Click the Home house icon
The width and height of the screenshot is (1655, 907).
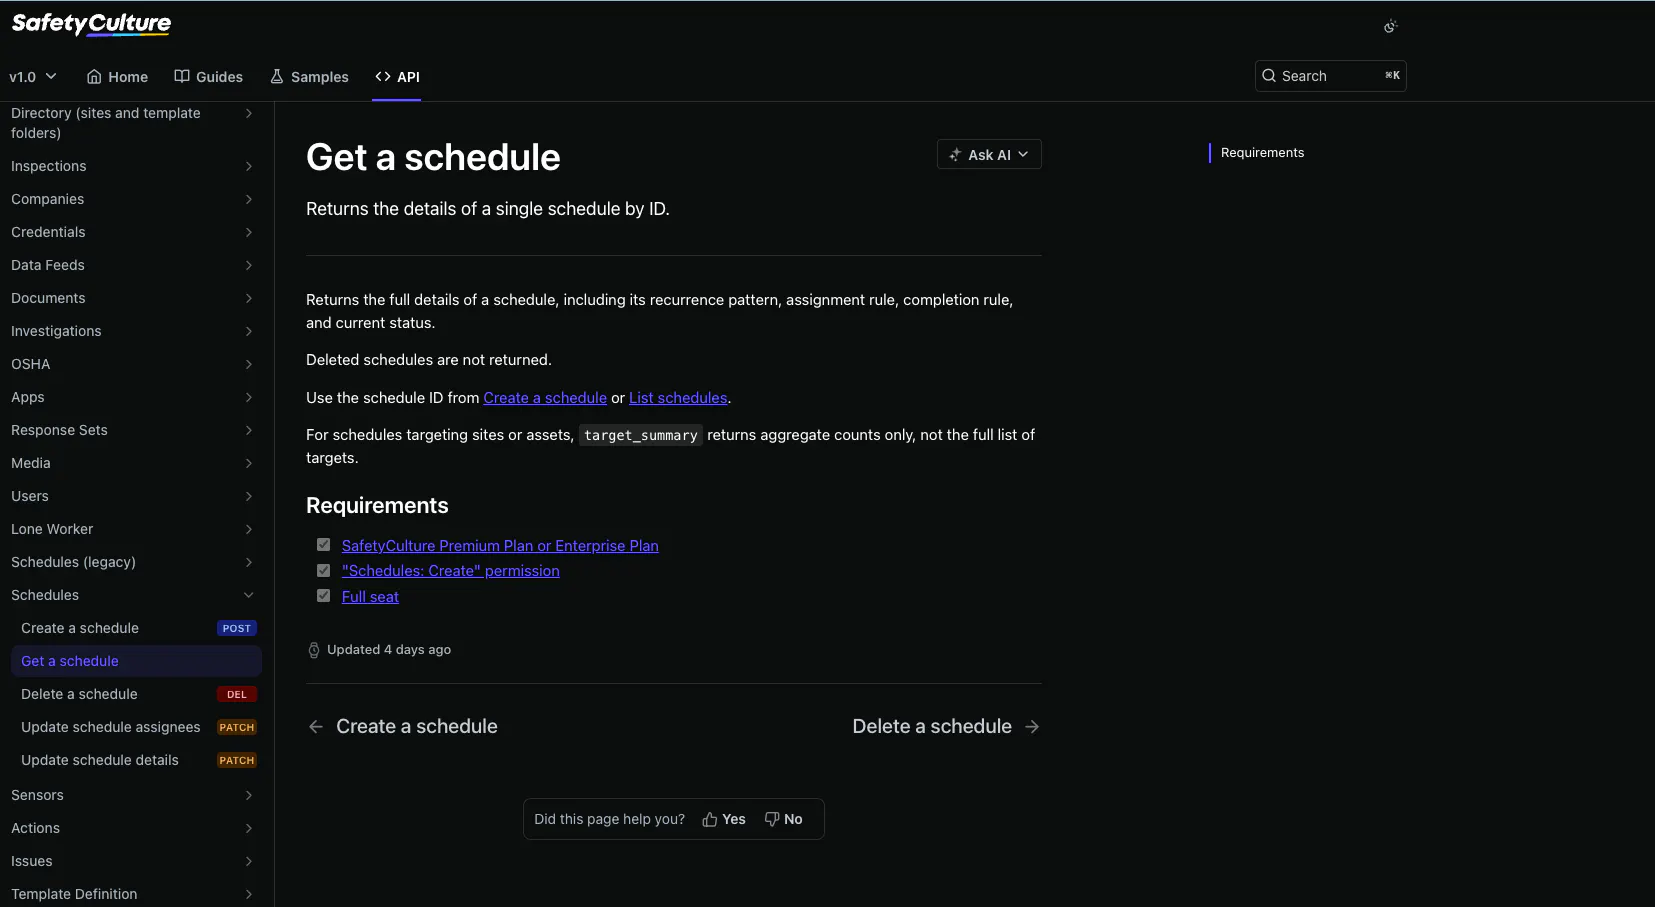click(94, 77)
